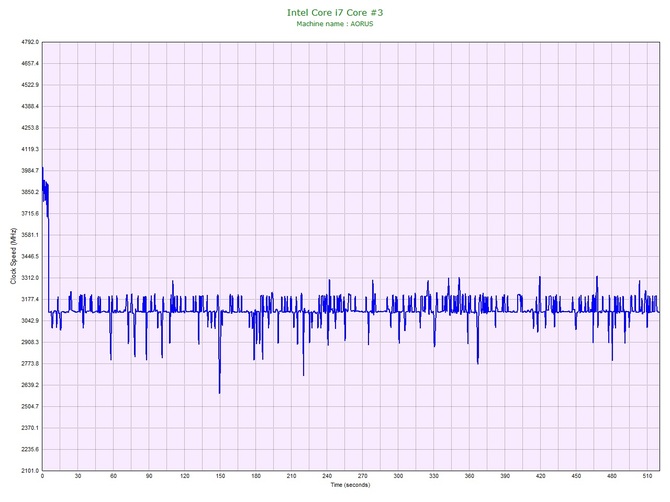Click the 3850.2 y-axis value
This screenshot has height=502, width=670.
click(x=30, y=192)
